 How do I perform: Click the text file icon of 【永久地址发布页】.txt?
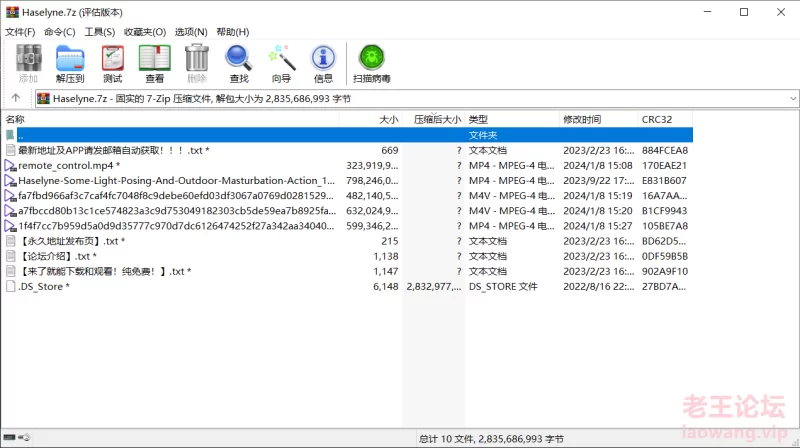(x=10, y=241)
